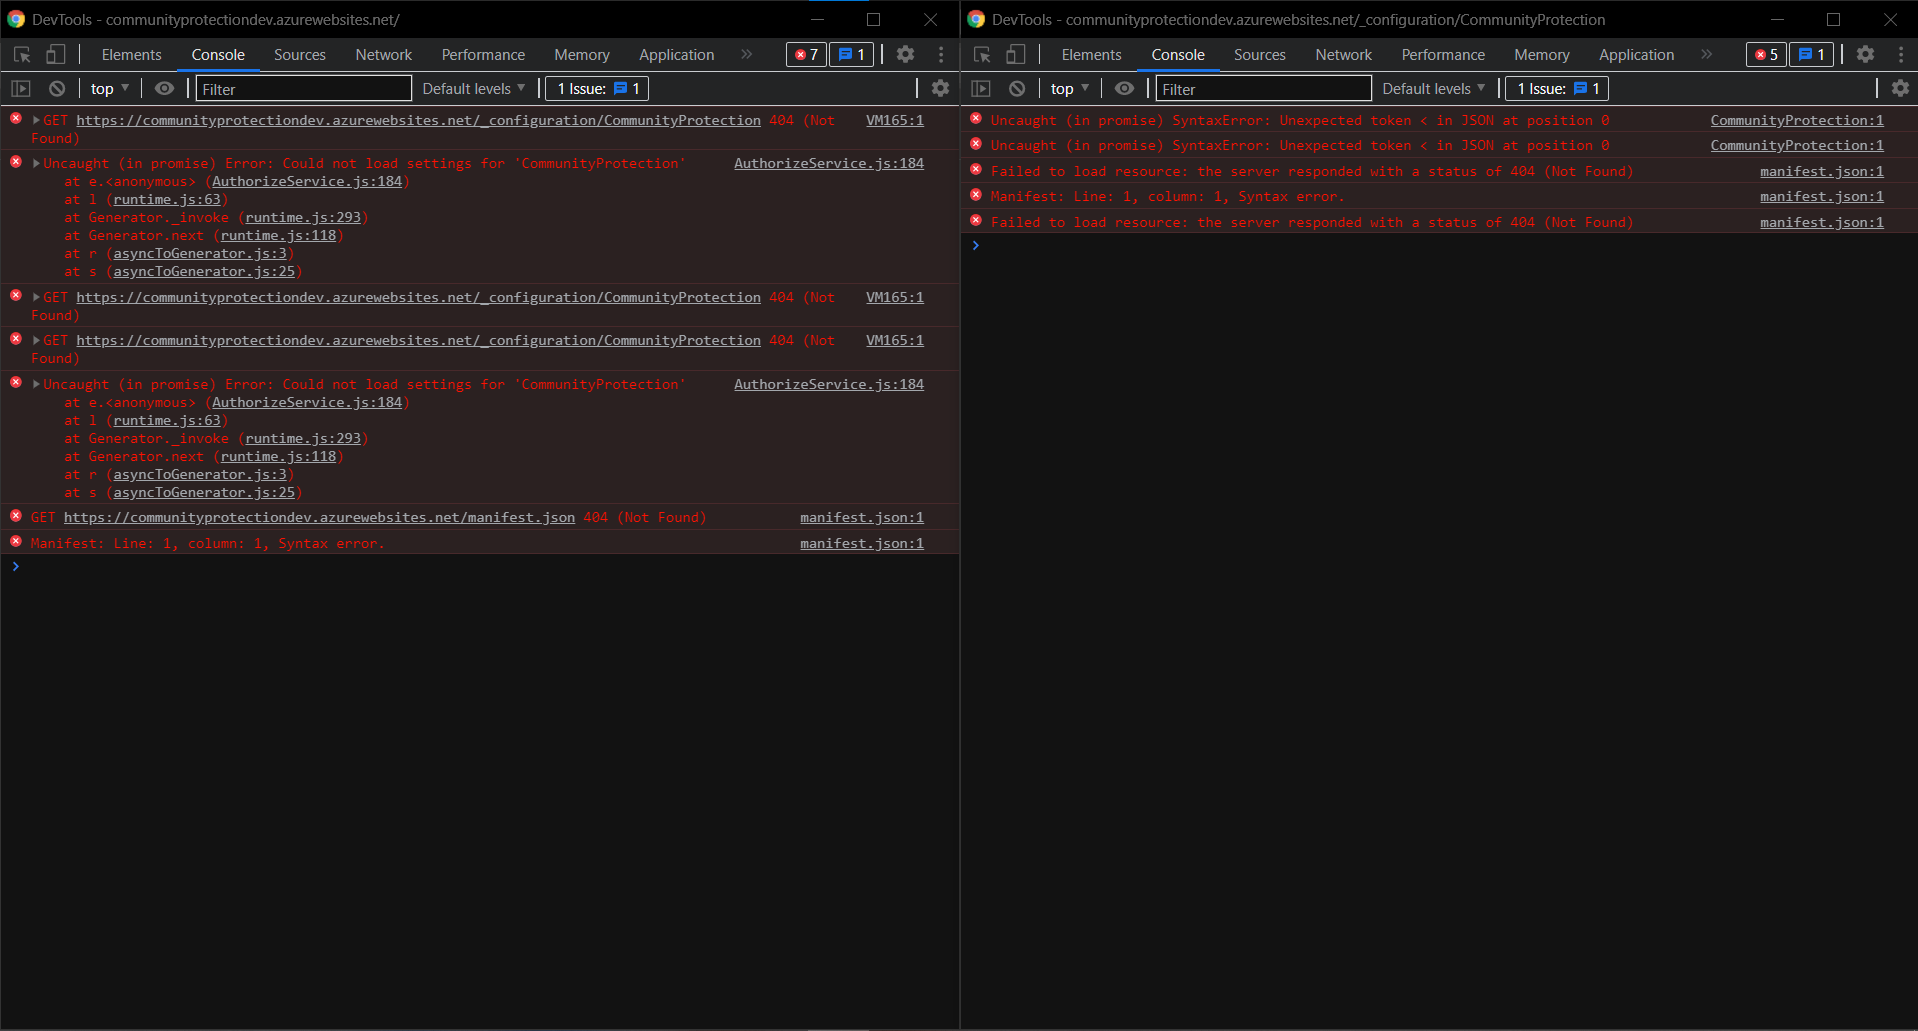Switch to Sources tab in left DevTools
Image resolution: width=1918 pixels, height=1031 pixels.
tap(300, 55)
